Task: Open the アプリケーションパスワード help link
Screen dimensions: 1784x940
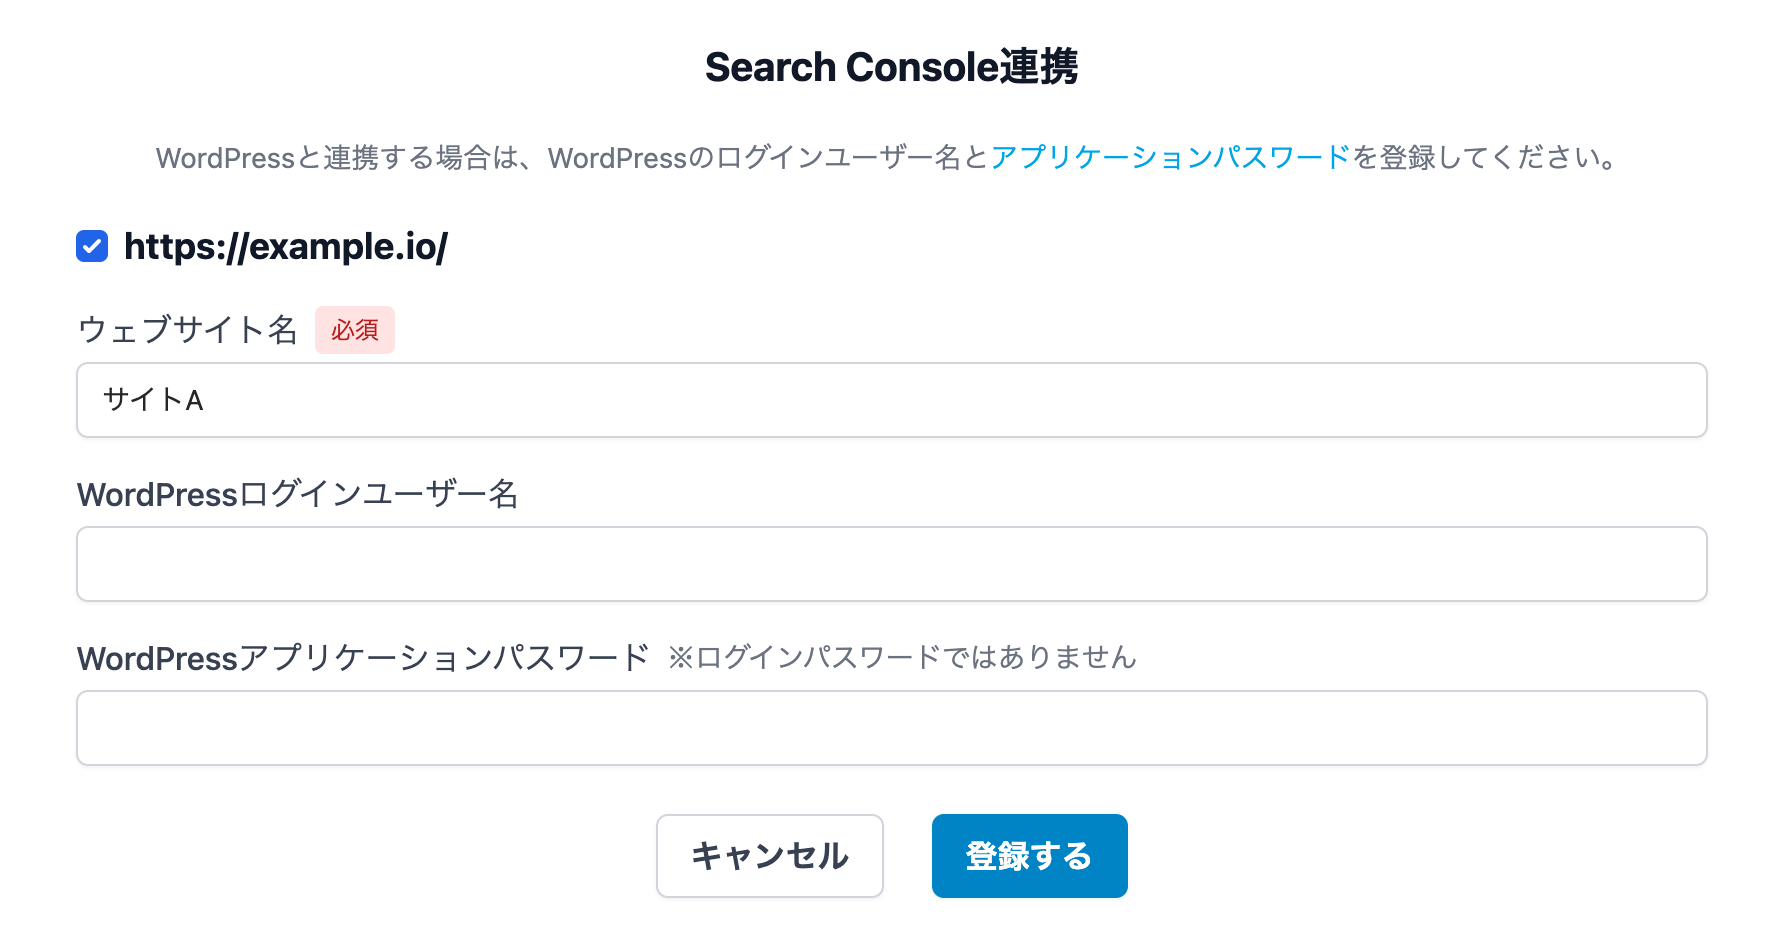Action: click(1170, 158)
